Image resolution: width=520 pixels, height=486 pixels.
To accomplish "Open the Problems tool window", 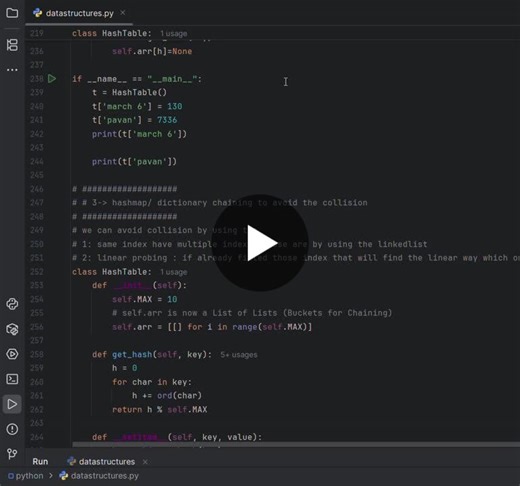I will 12,429.
